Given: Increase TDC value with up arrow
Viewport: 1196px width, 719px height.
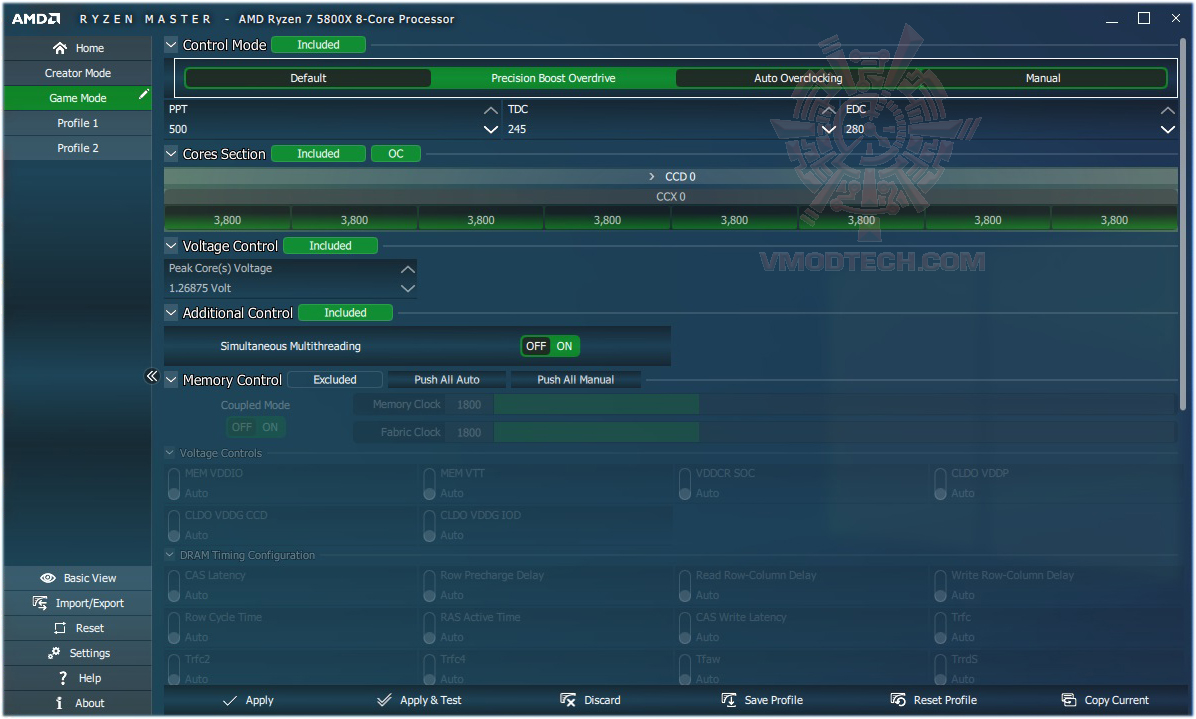Looking at the screenshot, I should pos(828,111).
